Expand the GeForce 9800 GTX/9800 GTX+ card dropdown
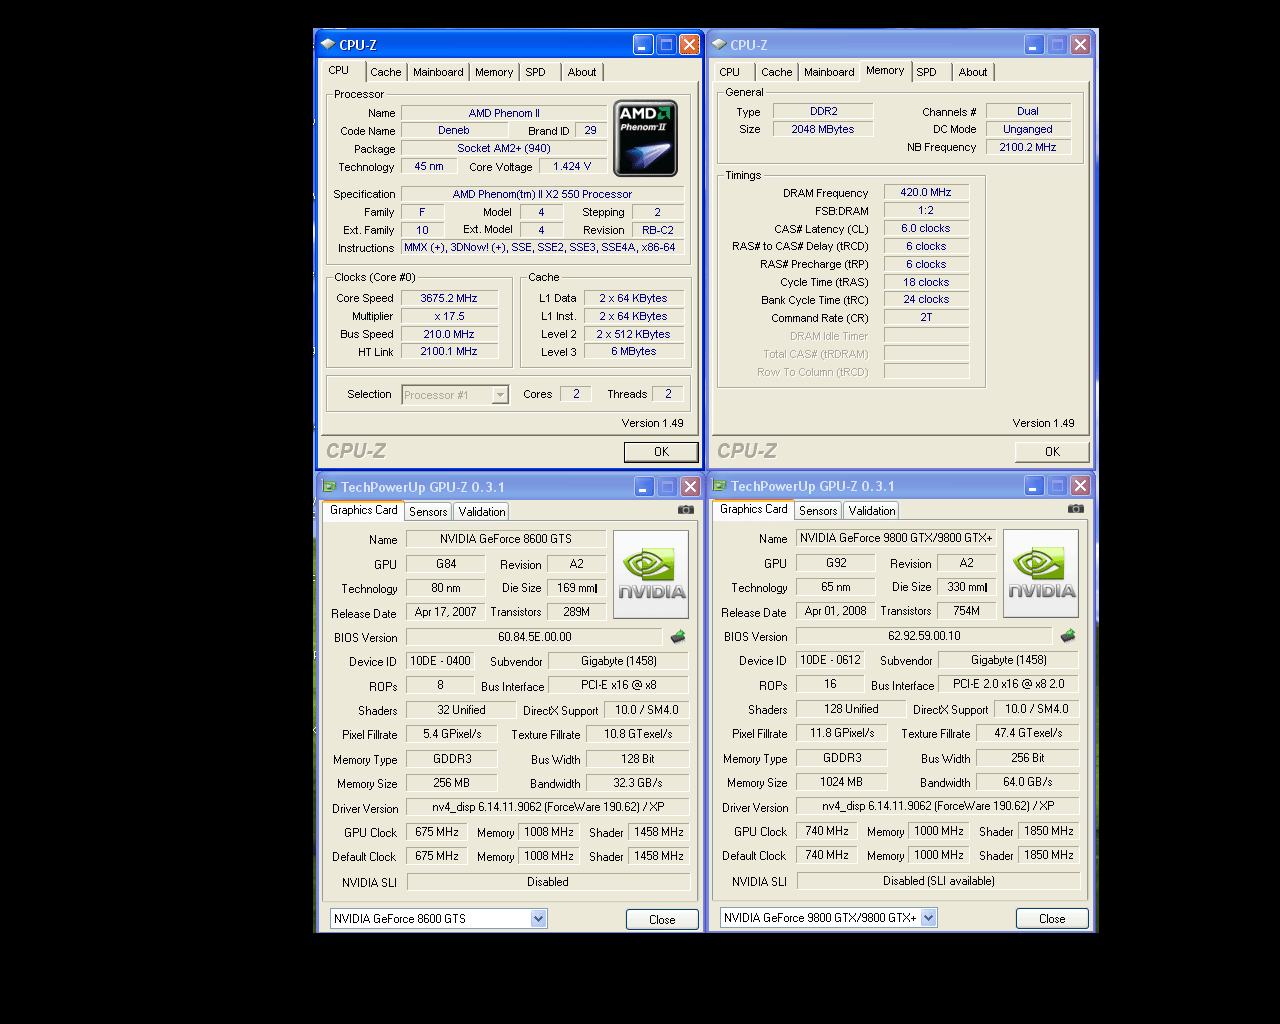This screenshot has width=1280, height=1024. 928,918
